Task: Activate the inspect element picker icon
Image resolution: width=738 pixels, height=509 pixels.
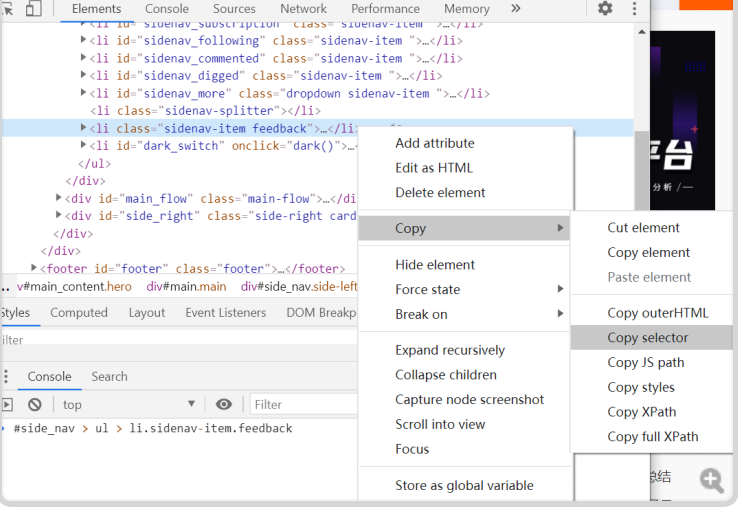Action: [7, 8]
